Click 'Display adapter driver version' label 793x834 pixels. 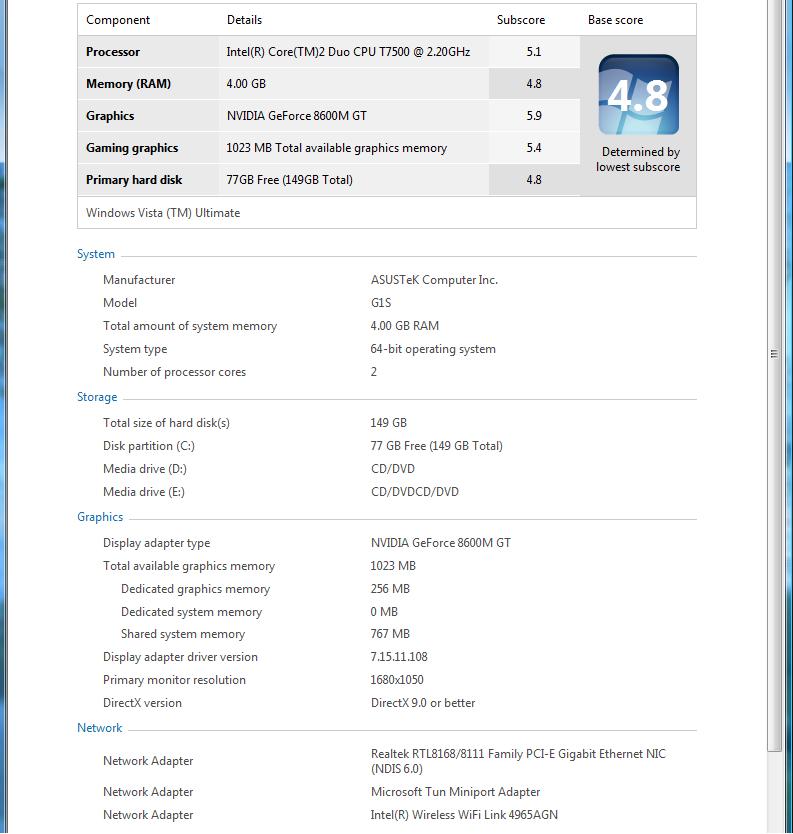tap(180, 657)
